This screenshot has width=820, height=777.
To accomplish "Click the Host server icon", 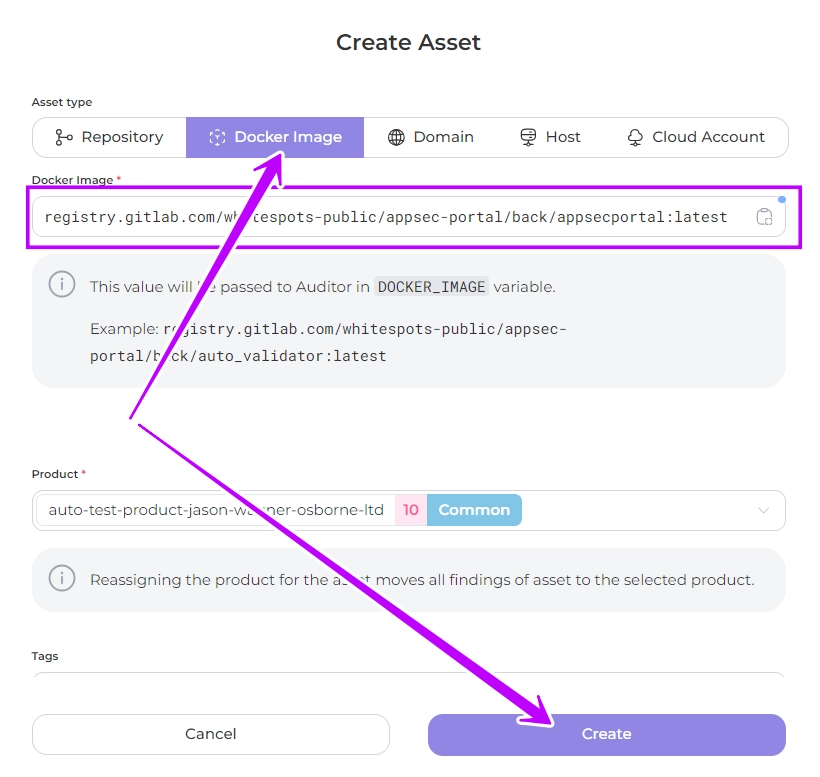I will [529, 137].
